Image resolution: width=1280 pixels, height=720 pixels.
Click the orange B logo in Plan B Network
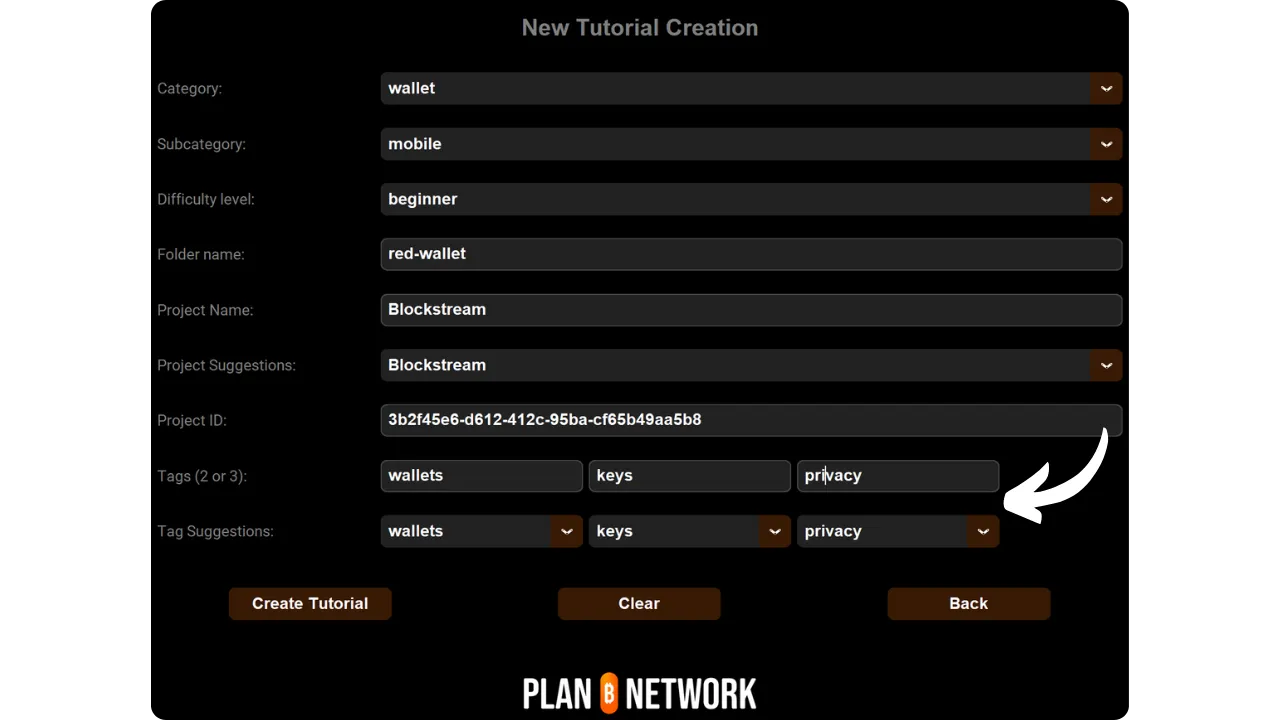610,691
